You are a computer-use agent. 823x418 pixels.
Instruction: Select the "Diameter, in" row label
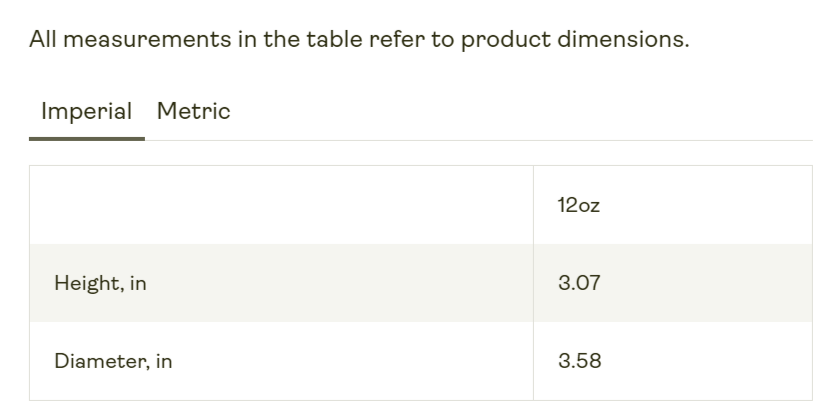tap(113, 361)
